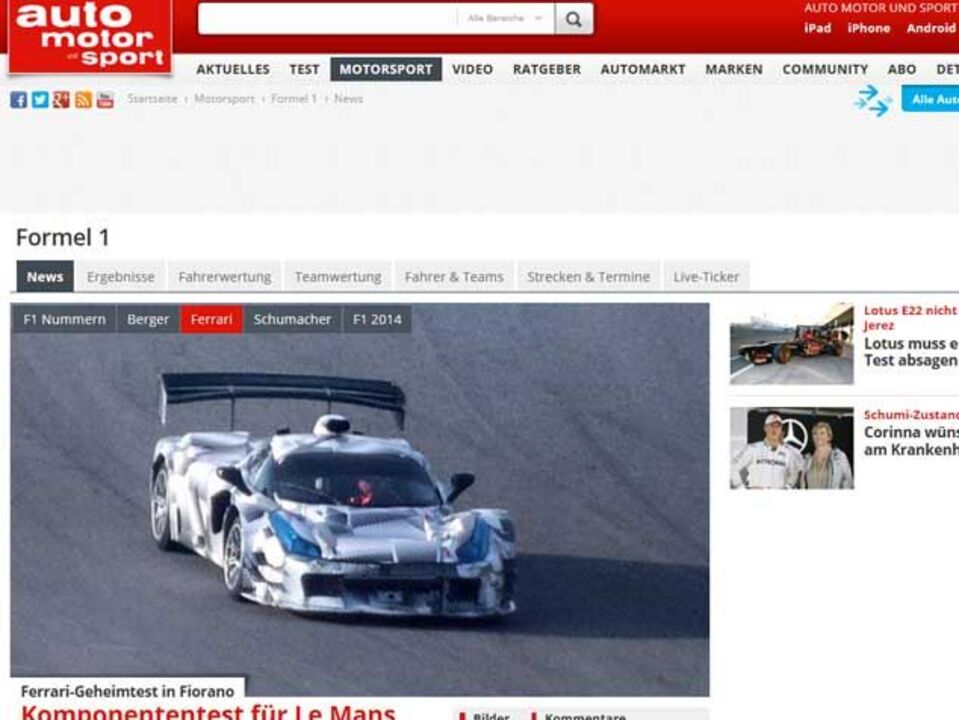Viewport: 959px width, 720px height.
Task: Switch to the Fahrer & Teams tab
Action: 454,276
